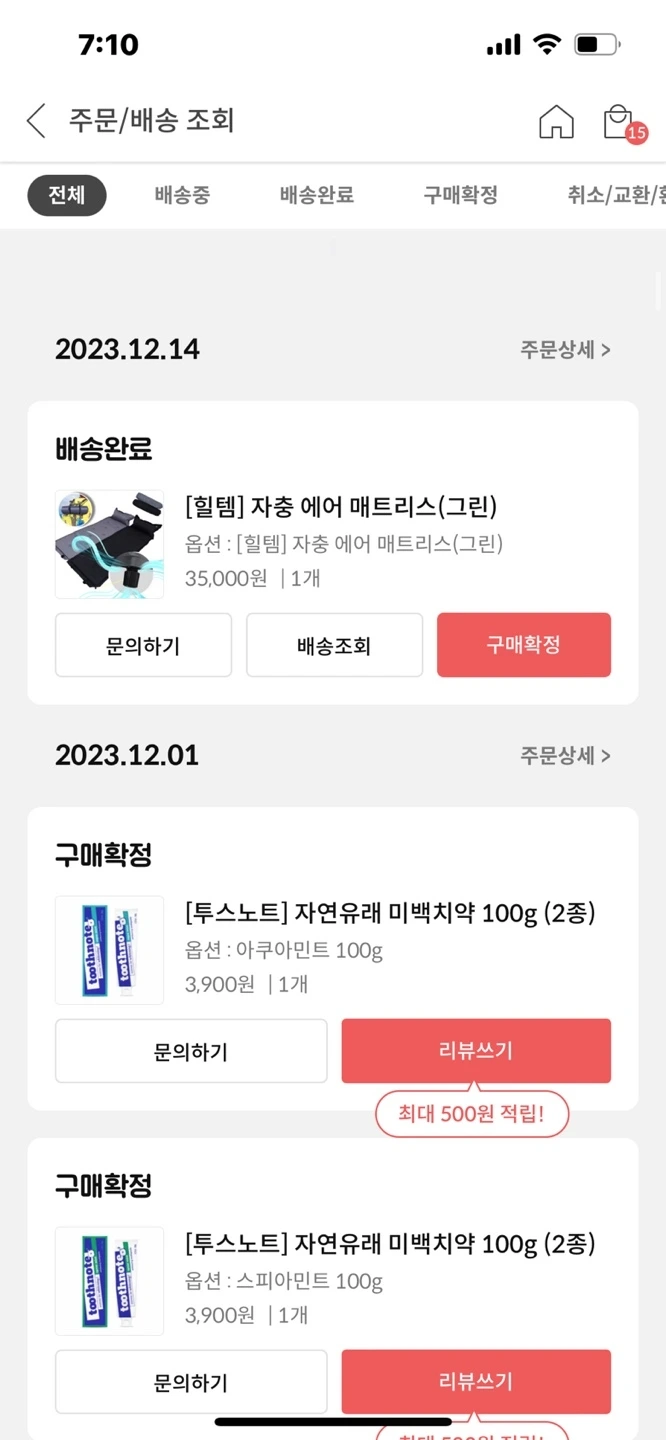Go back using the left arrow icon
The width and height of the screenshot is (666, 1440).
click(34, 120)
